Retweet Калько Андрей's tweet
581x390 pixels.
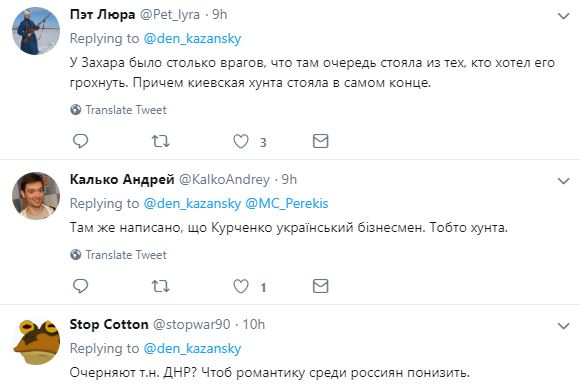(x=160, y=286)
